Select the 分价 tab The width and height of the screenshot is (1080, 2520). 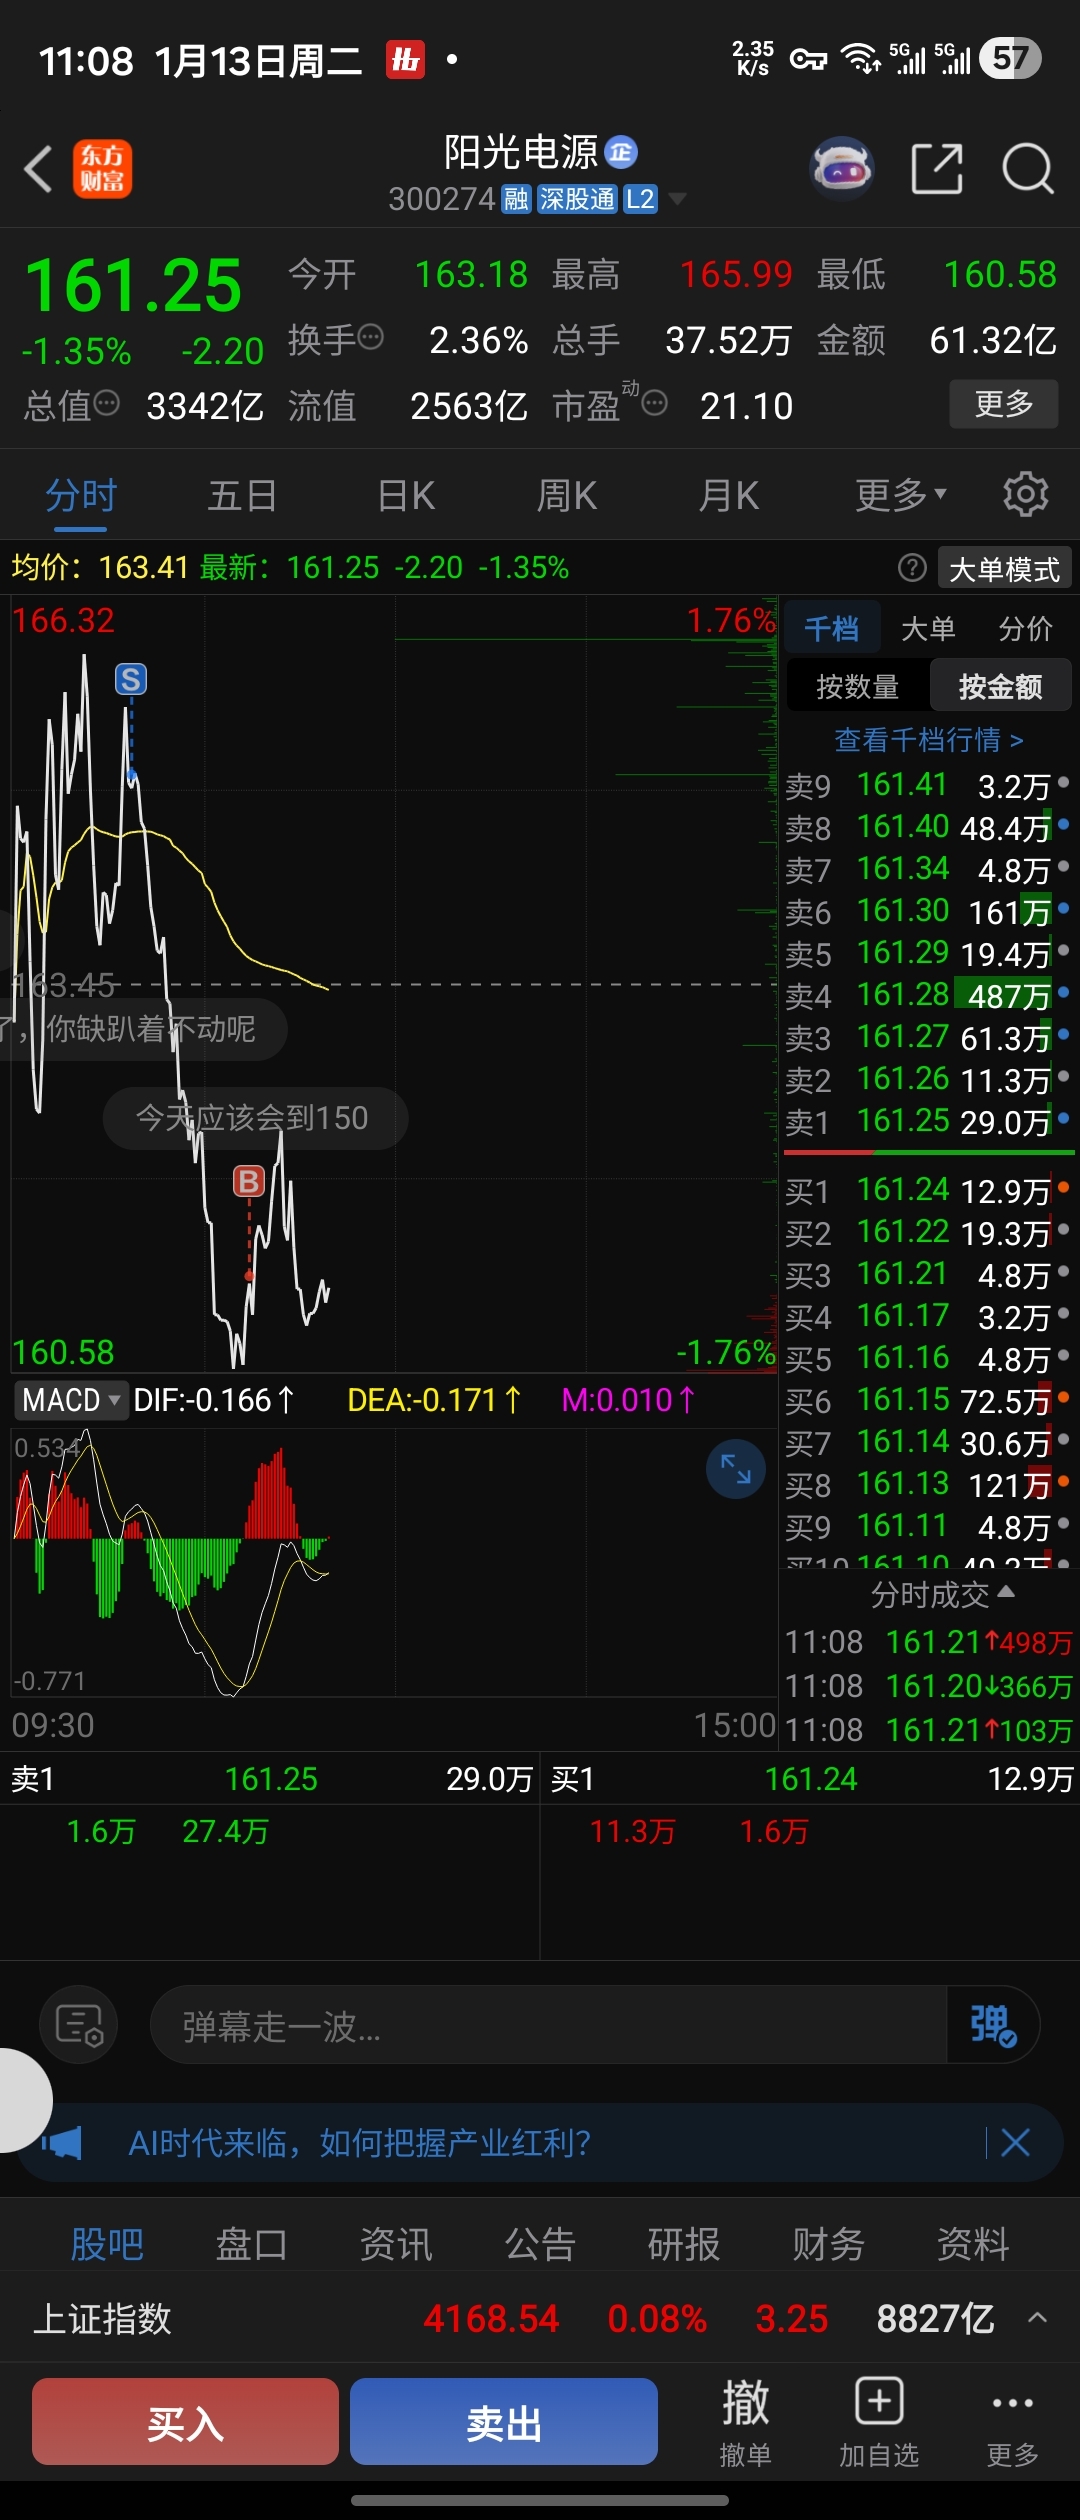tap(1025, 628)
